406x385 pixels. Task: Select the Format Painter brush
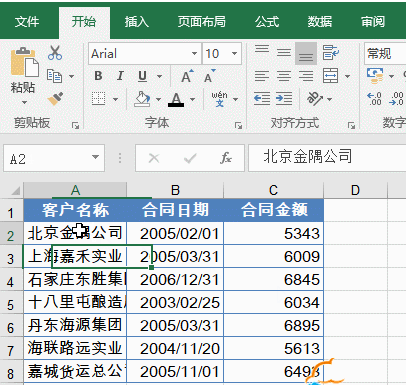(55, 98)
